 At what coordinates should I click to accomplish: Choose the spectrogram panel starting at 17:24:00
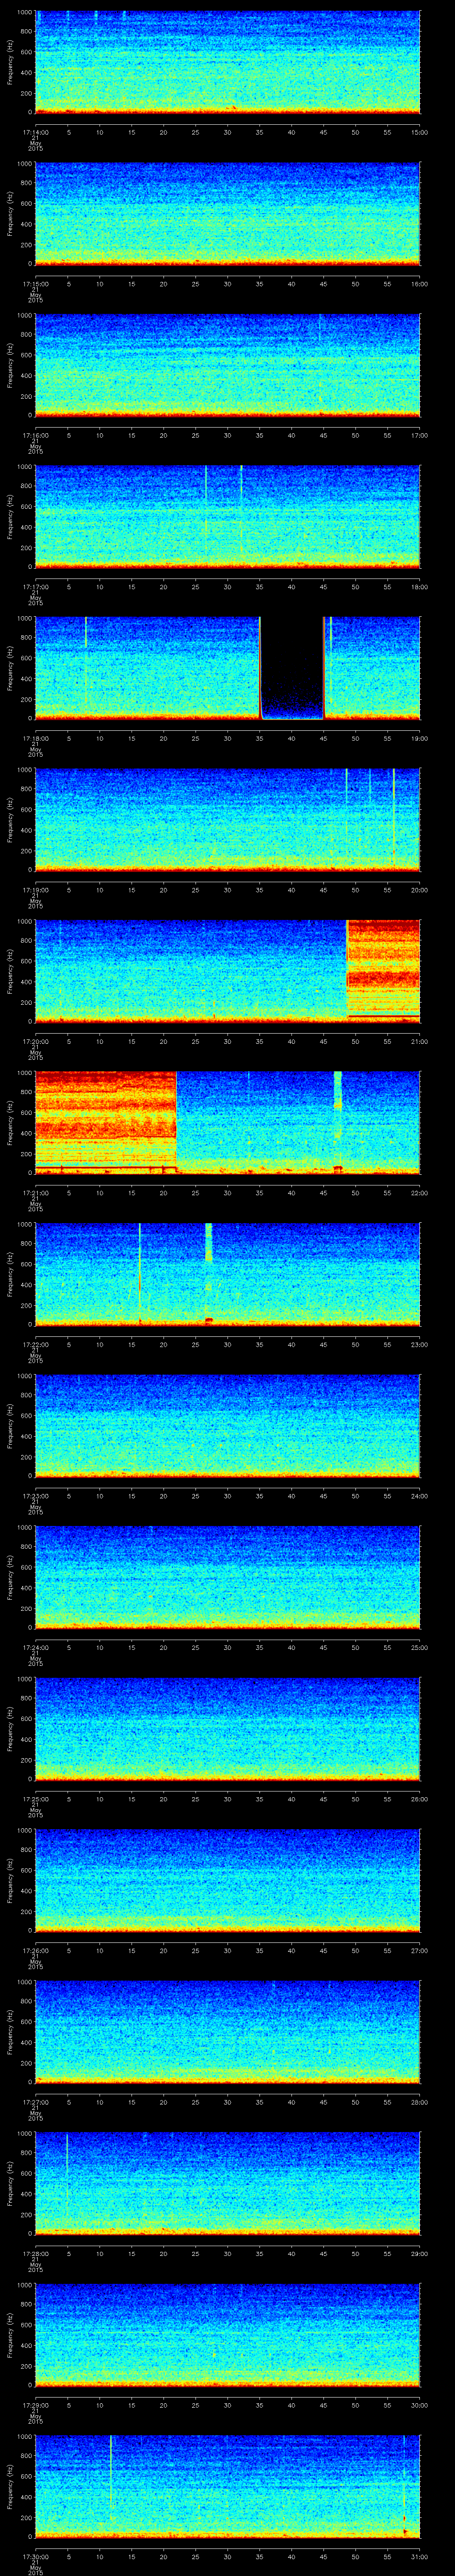227,1577
